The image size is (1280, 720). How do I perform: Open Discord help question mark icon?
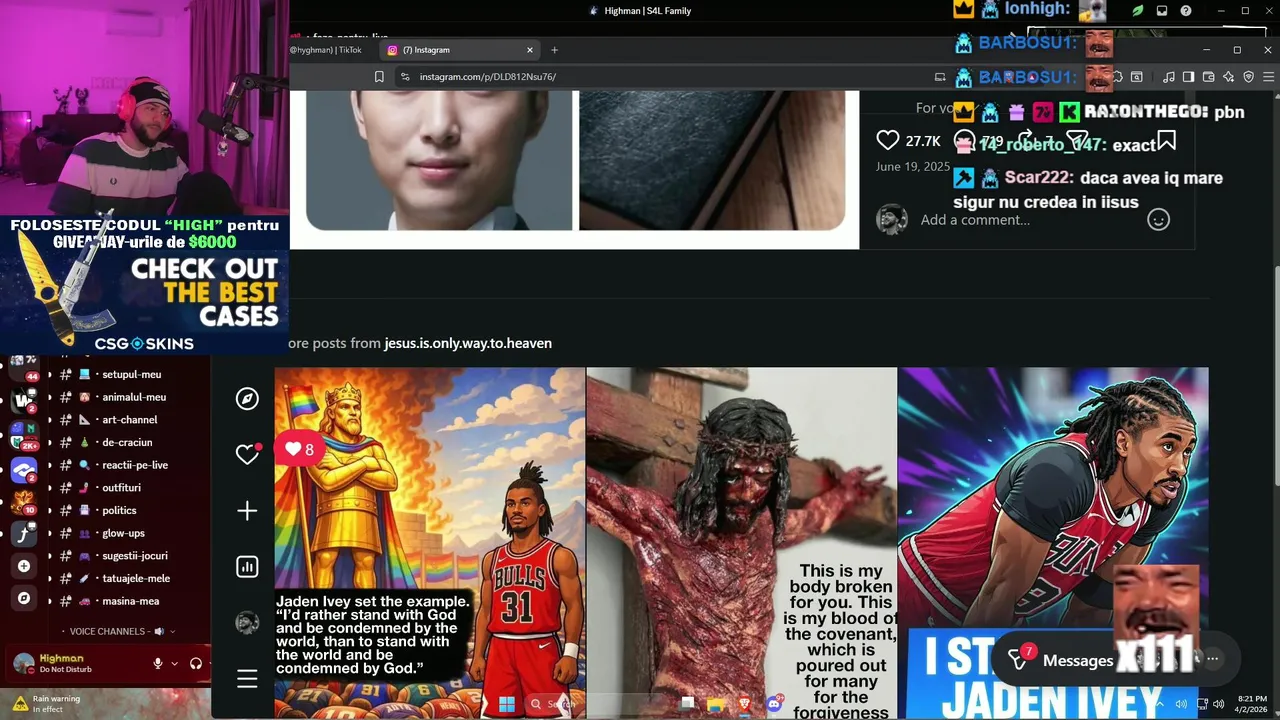point(1186,11)
